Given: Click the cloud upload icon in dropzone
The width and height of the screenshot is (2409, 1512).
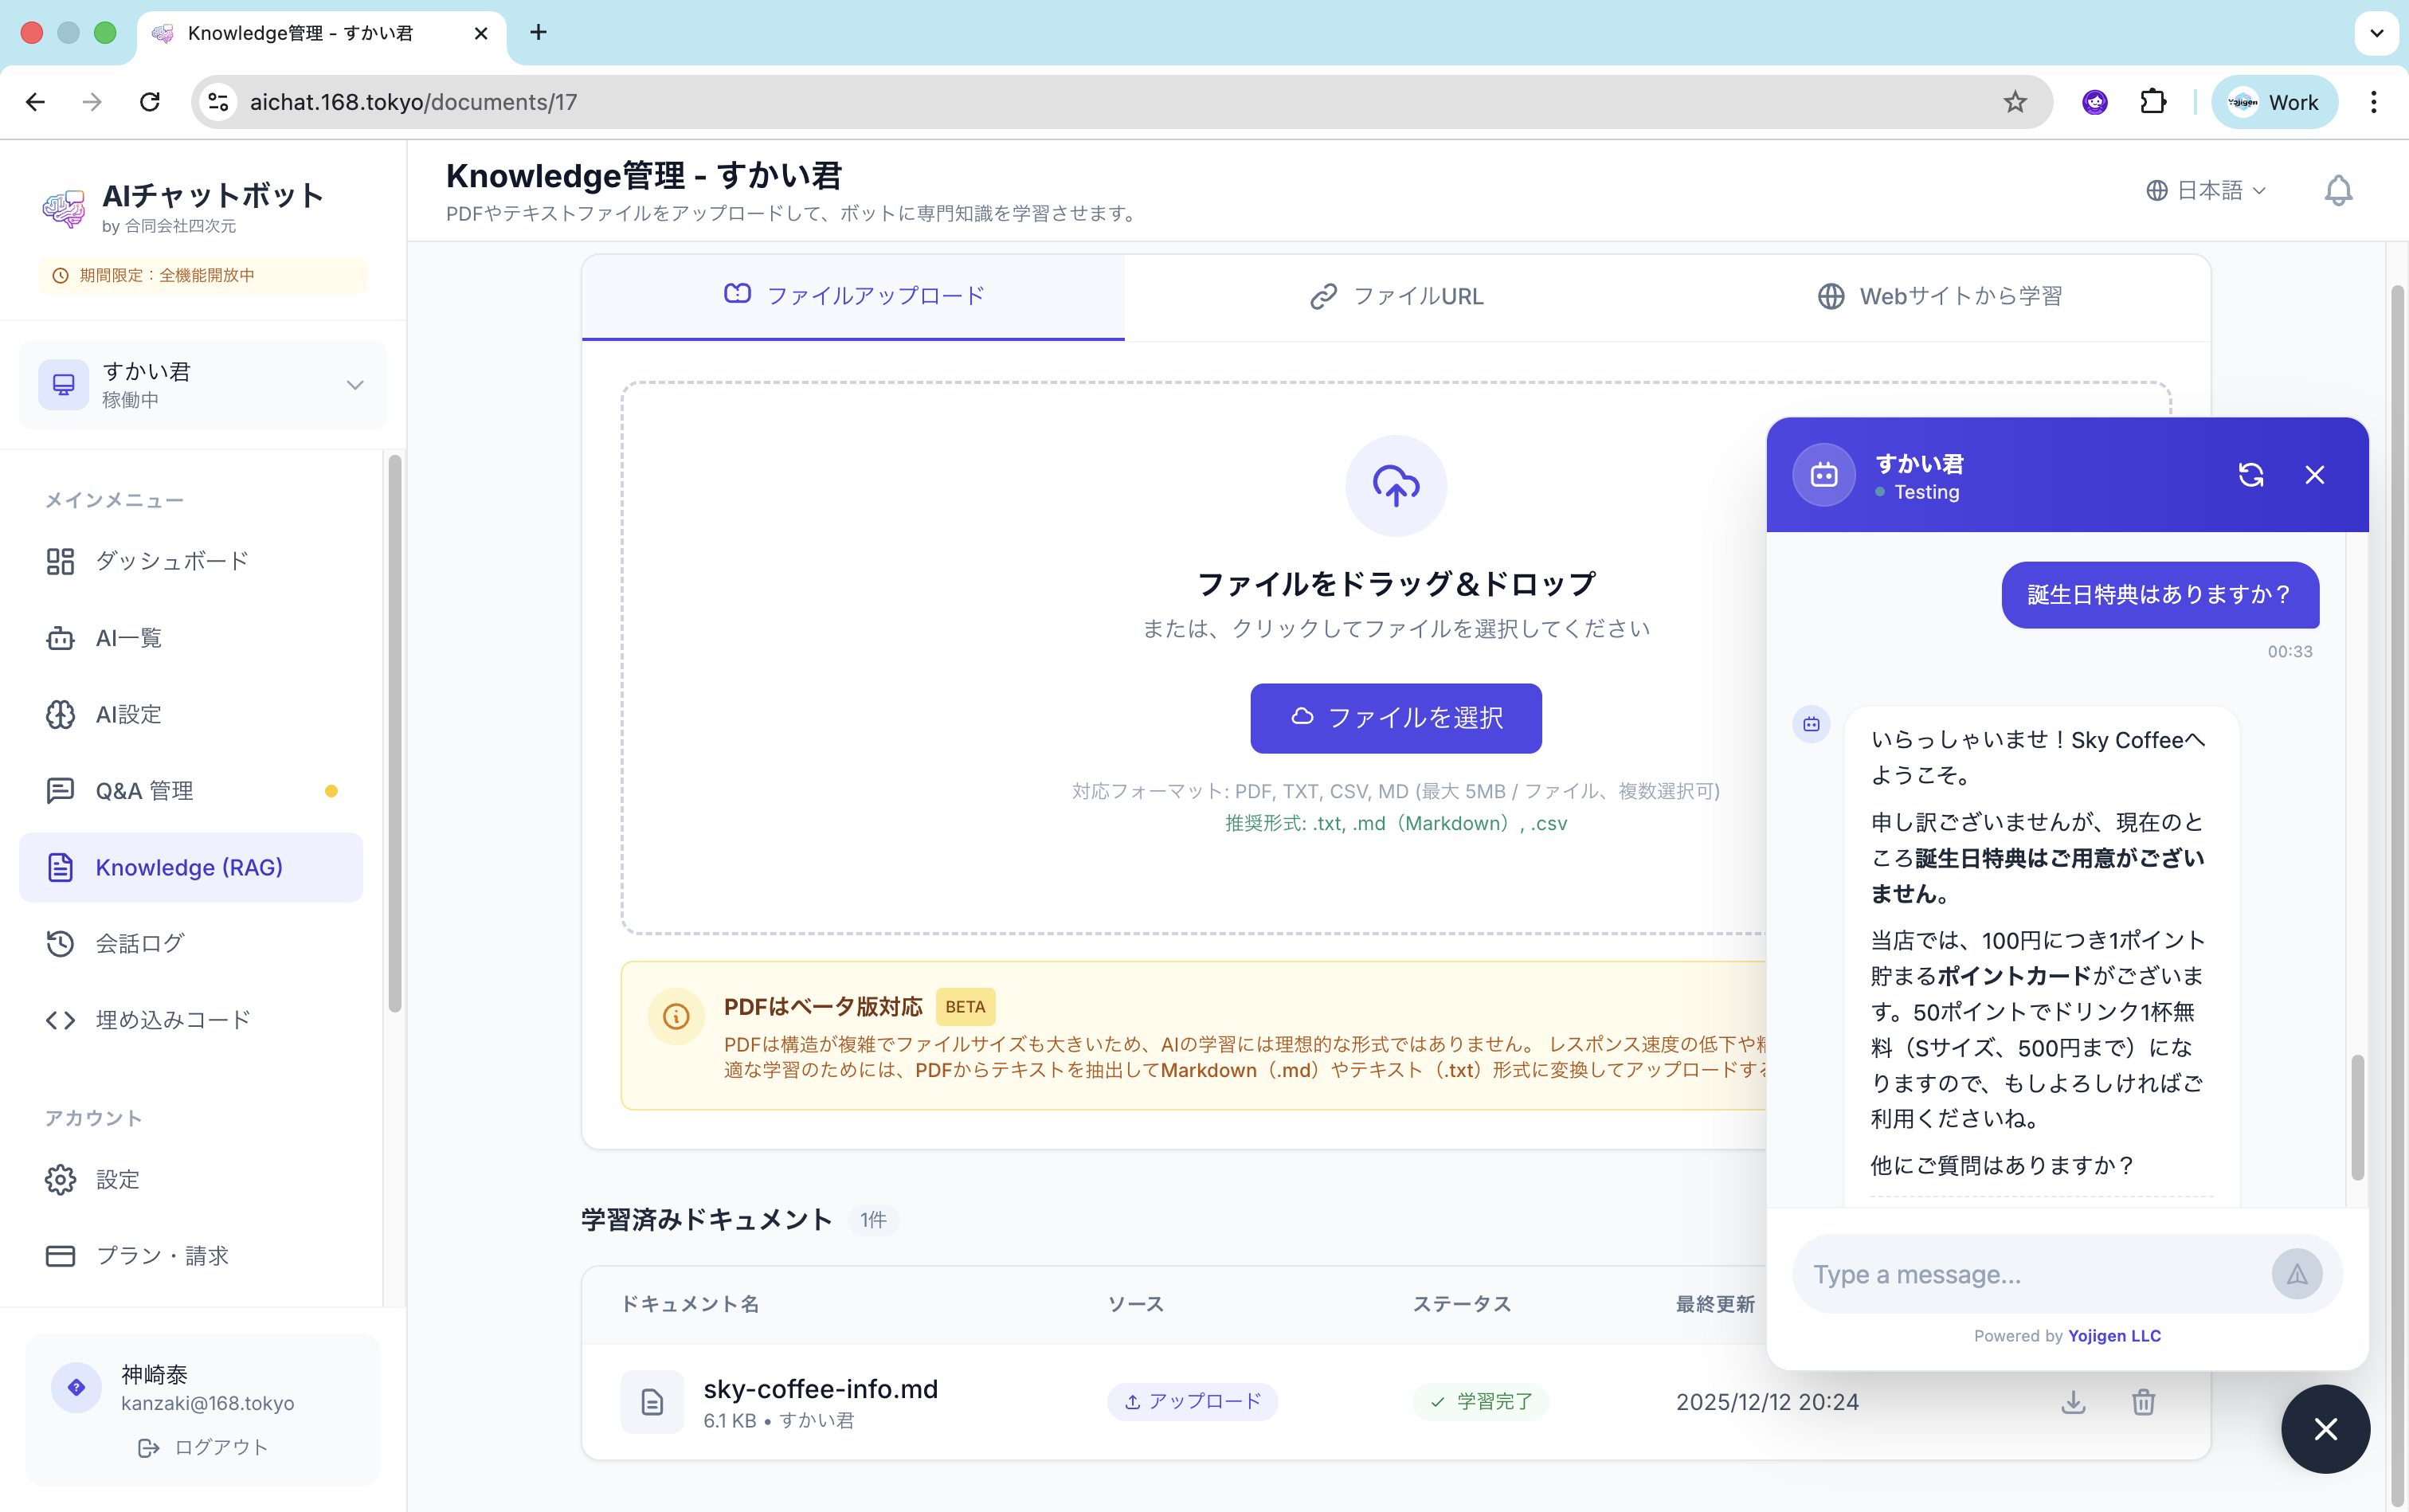Looking at the screenshot, I should (1395, 486).
